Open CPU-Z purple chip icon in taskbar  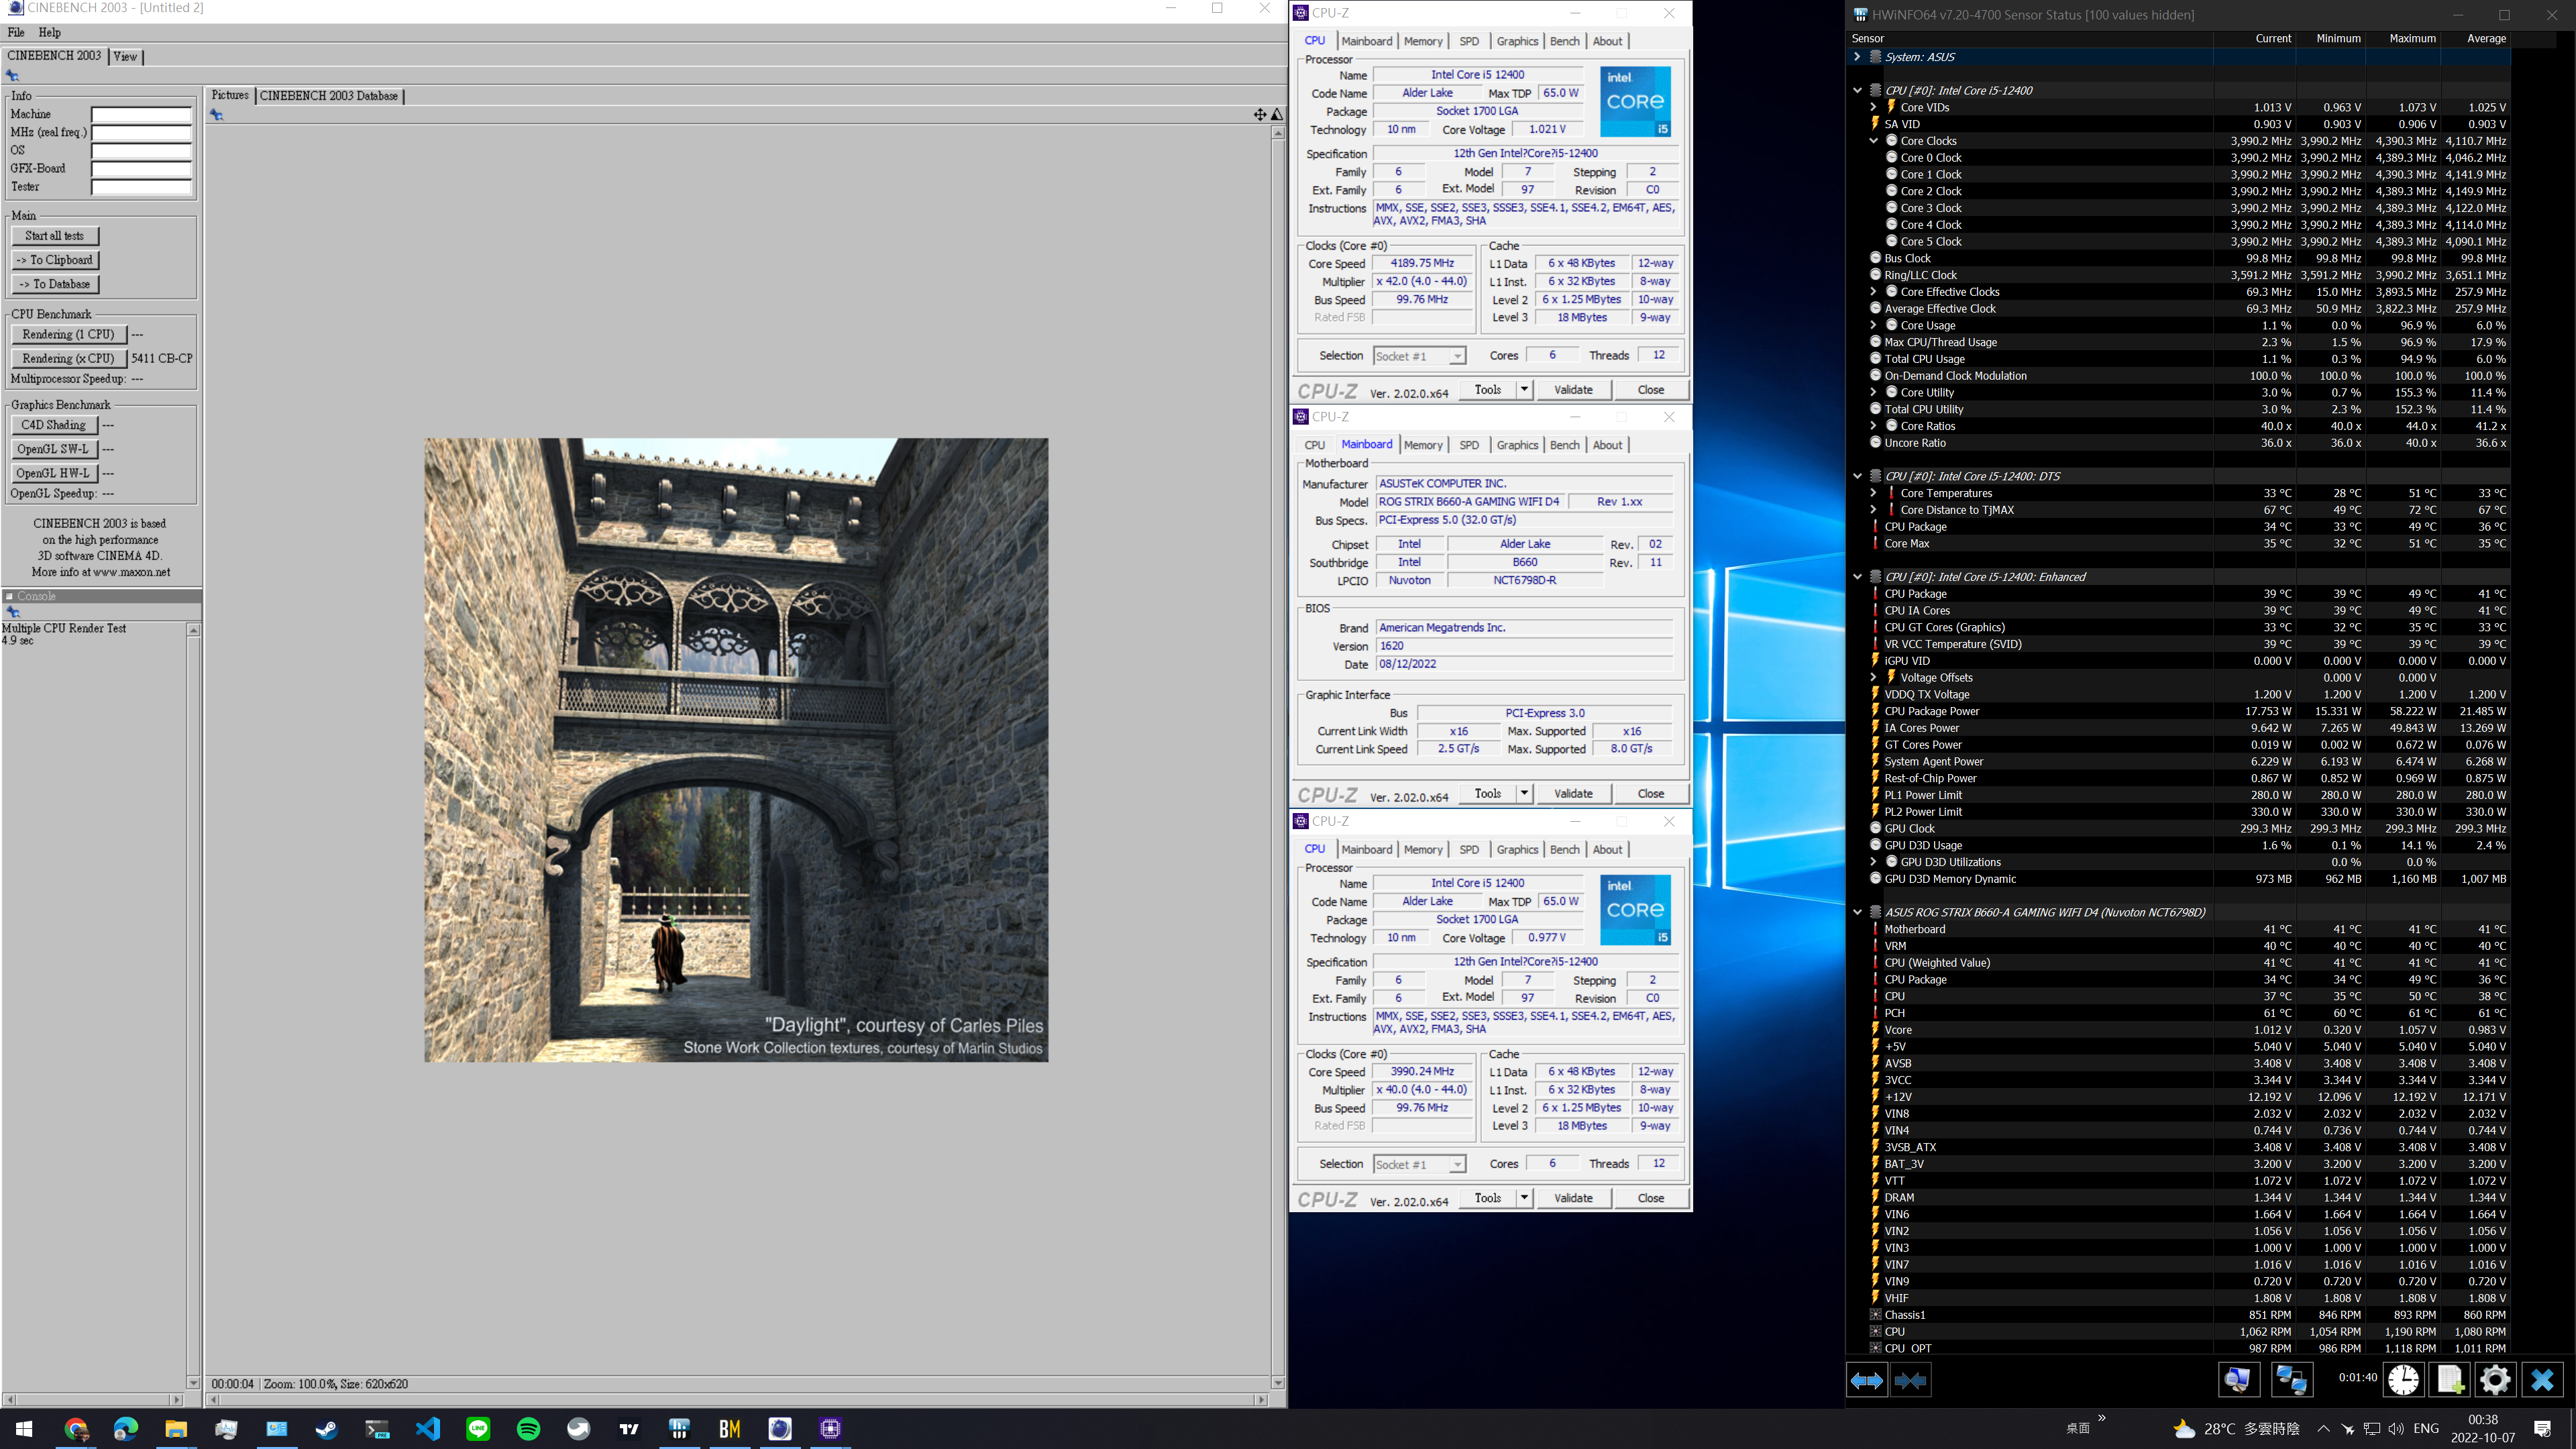830,1428
